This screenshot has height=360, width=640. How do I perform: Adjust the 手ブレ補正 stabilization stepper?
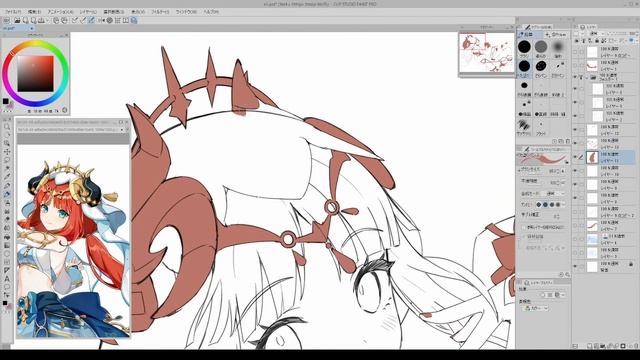(x=558, y=216)
